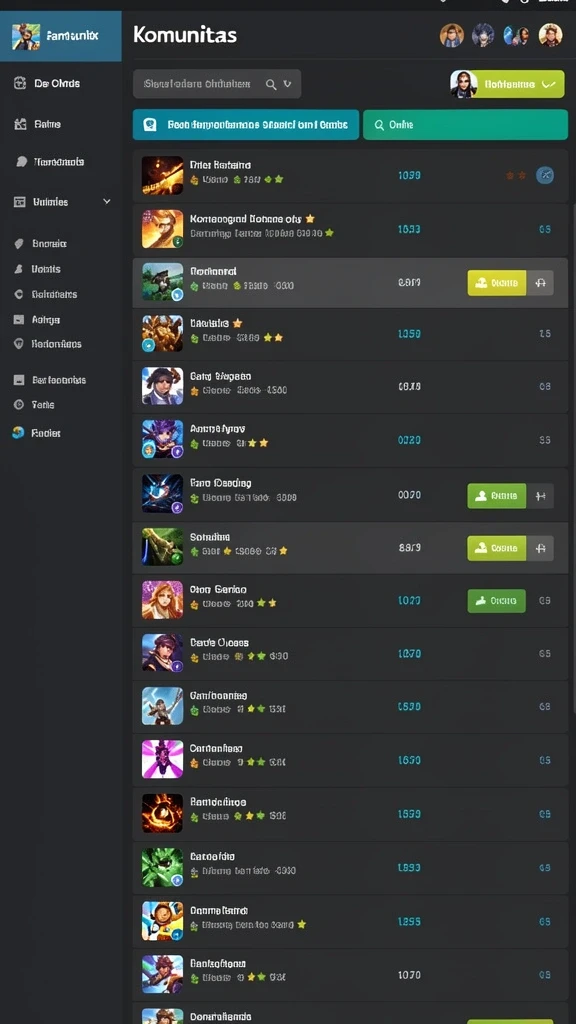This screenshot has width=576, height=1024.
Task: Select the teal tab with the badge icon
Action: 246,125
